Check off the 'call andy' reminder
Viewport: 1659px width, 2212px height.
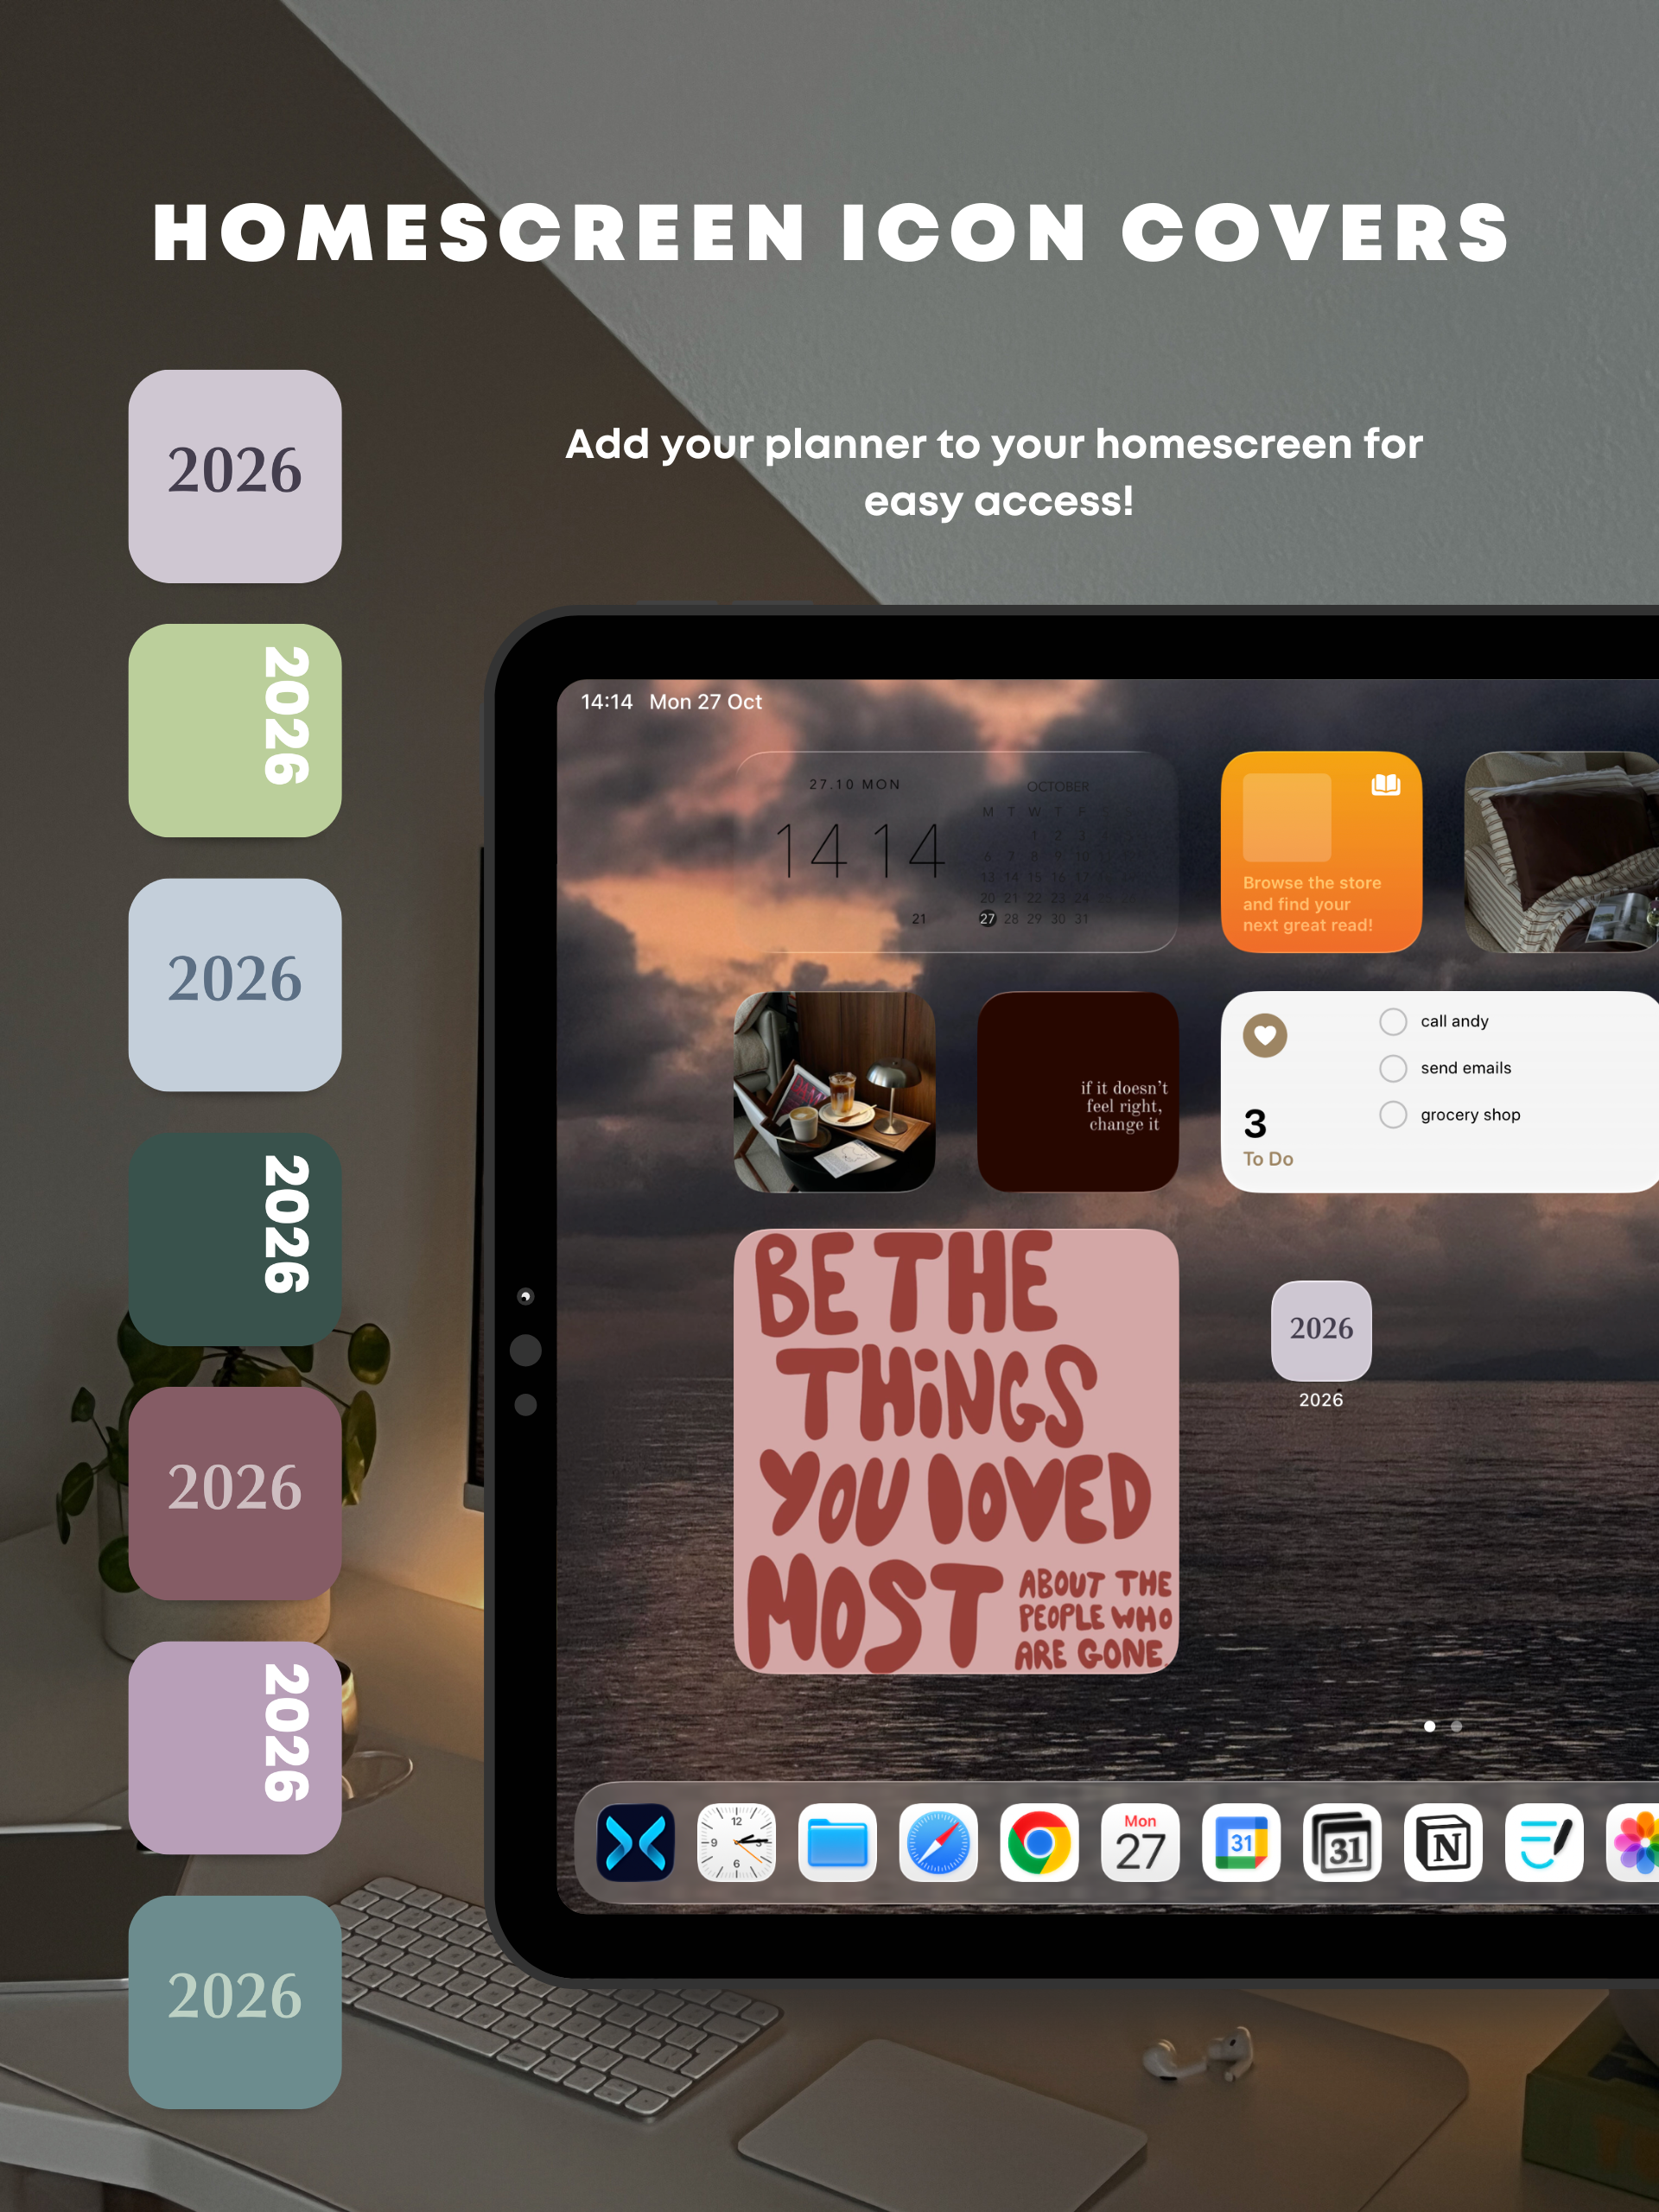pyautogui.click(x=1393, y=1021)
